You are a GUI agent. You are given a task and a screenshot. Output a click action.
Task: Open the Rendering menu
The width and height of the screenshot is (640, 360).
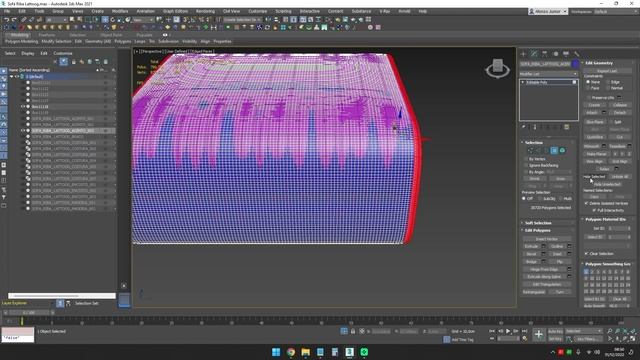point(205,11)
